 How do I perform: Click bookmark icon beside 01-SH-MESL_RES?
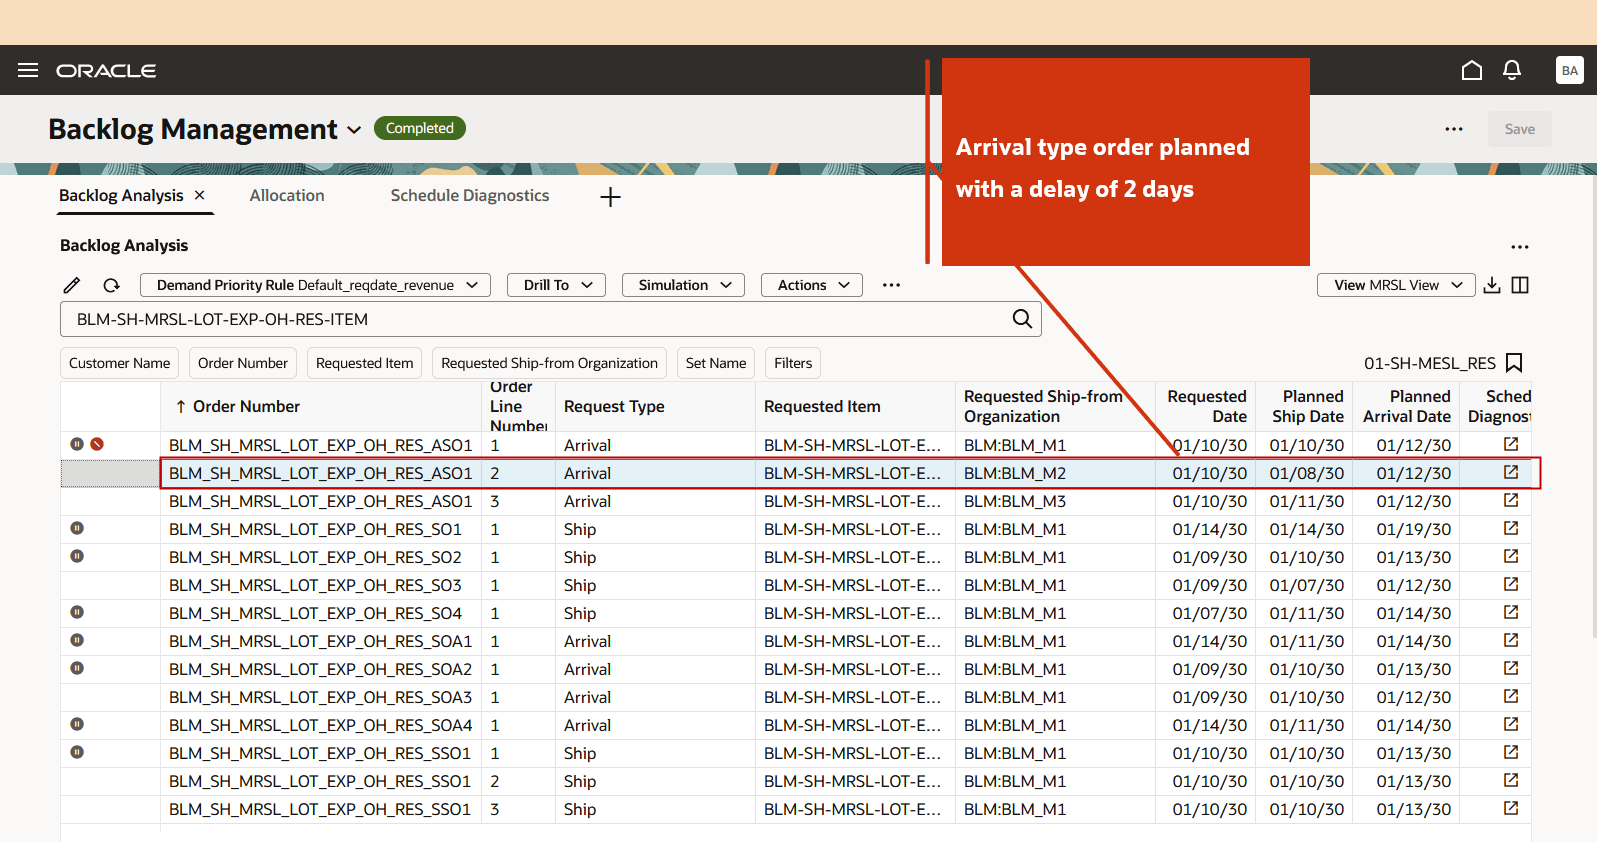click(1514, 363)
